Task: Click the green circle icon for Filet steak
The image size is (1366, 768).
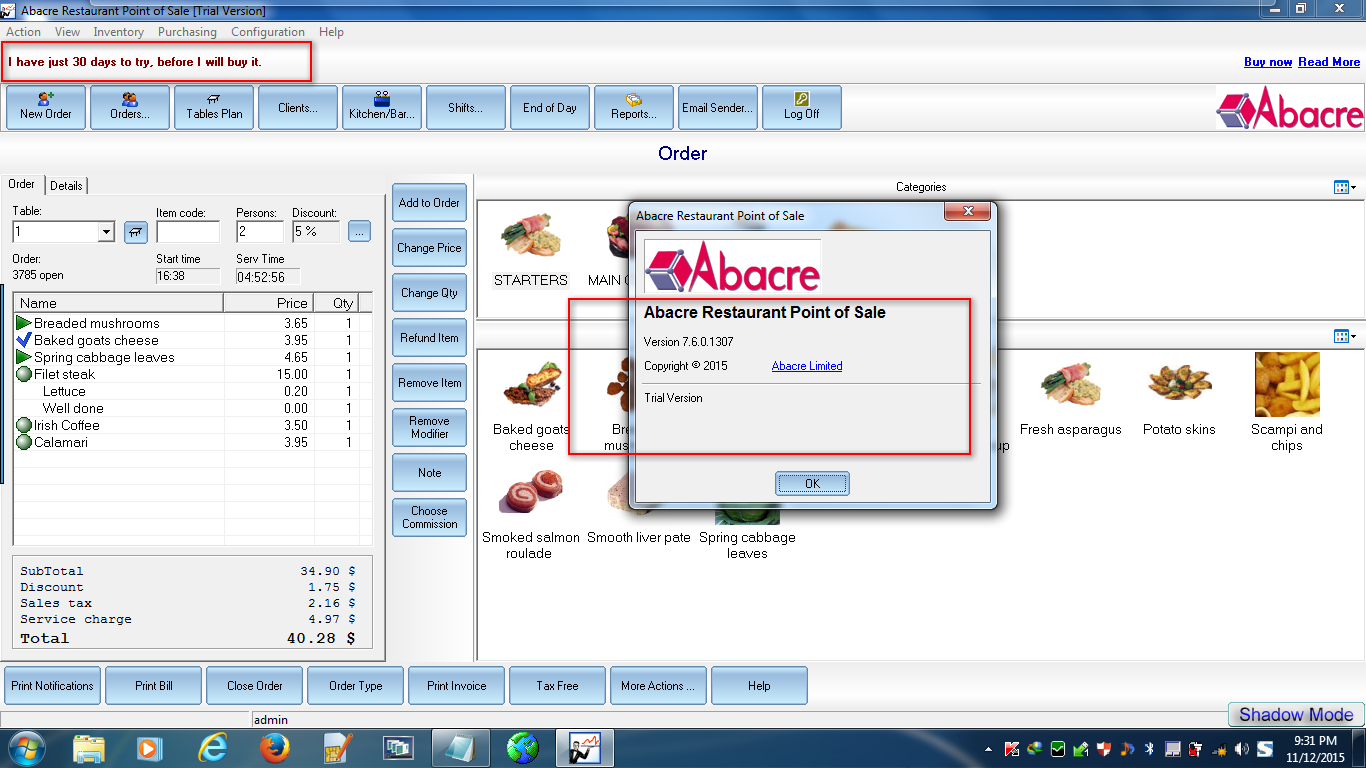Action: [x=24, y=374]
